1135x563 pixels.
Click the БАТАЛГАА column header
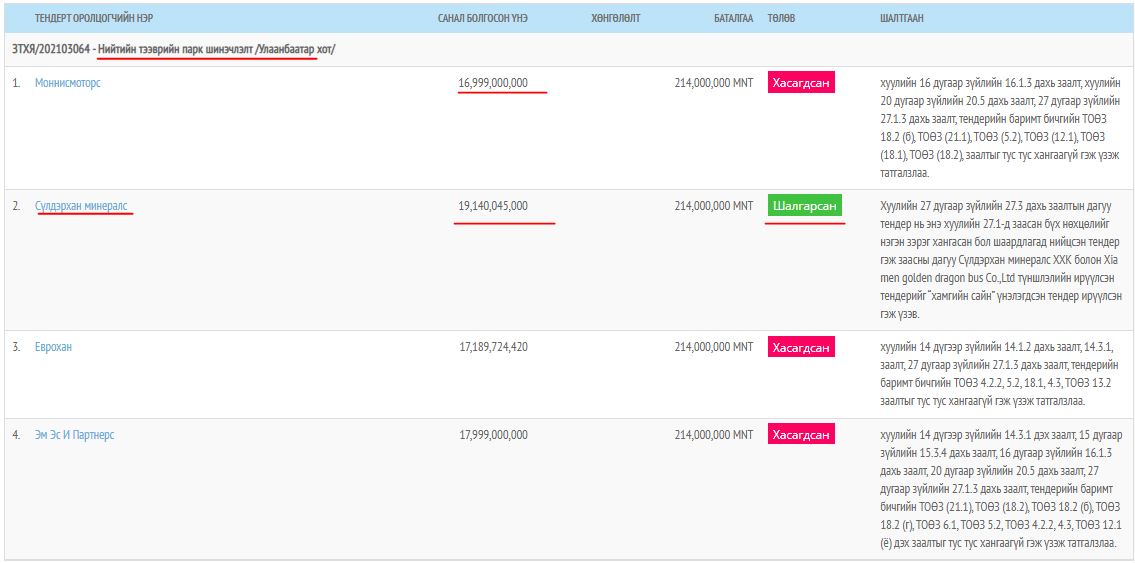[x=733, y=18]
